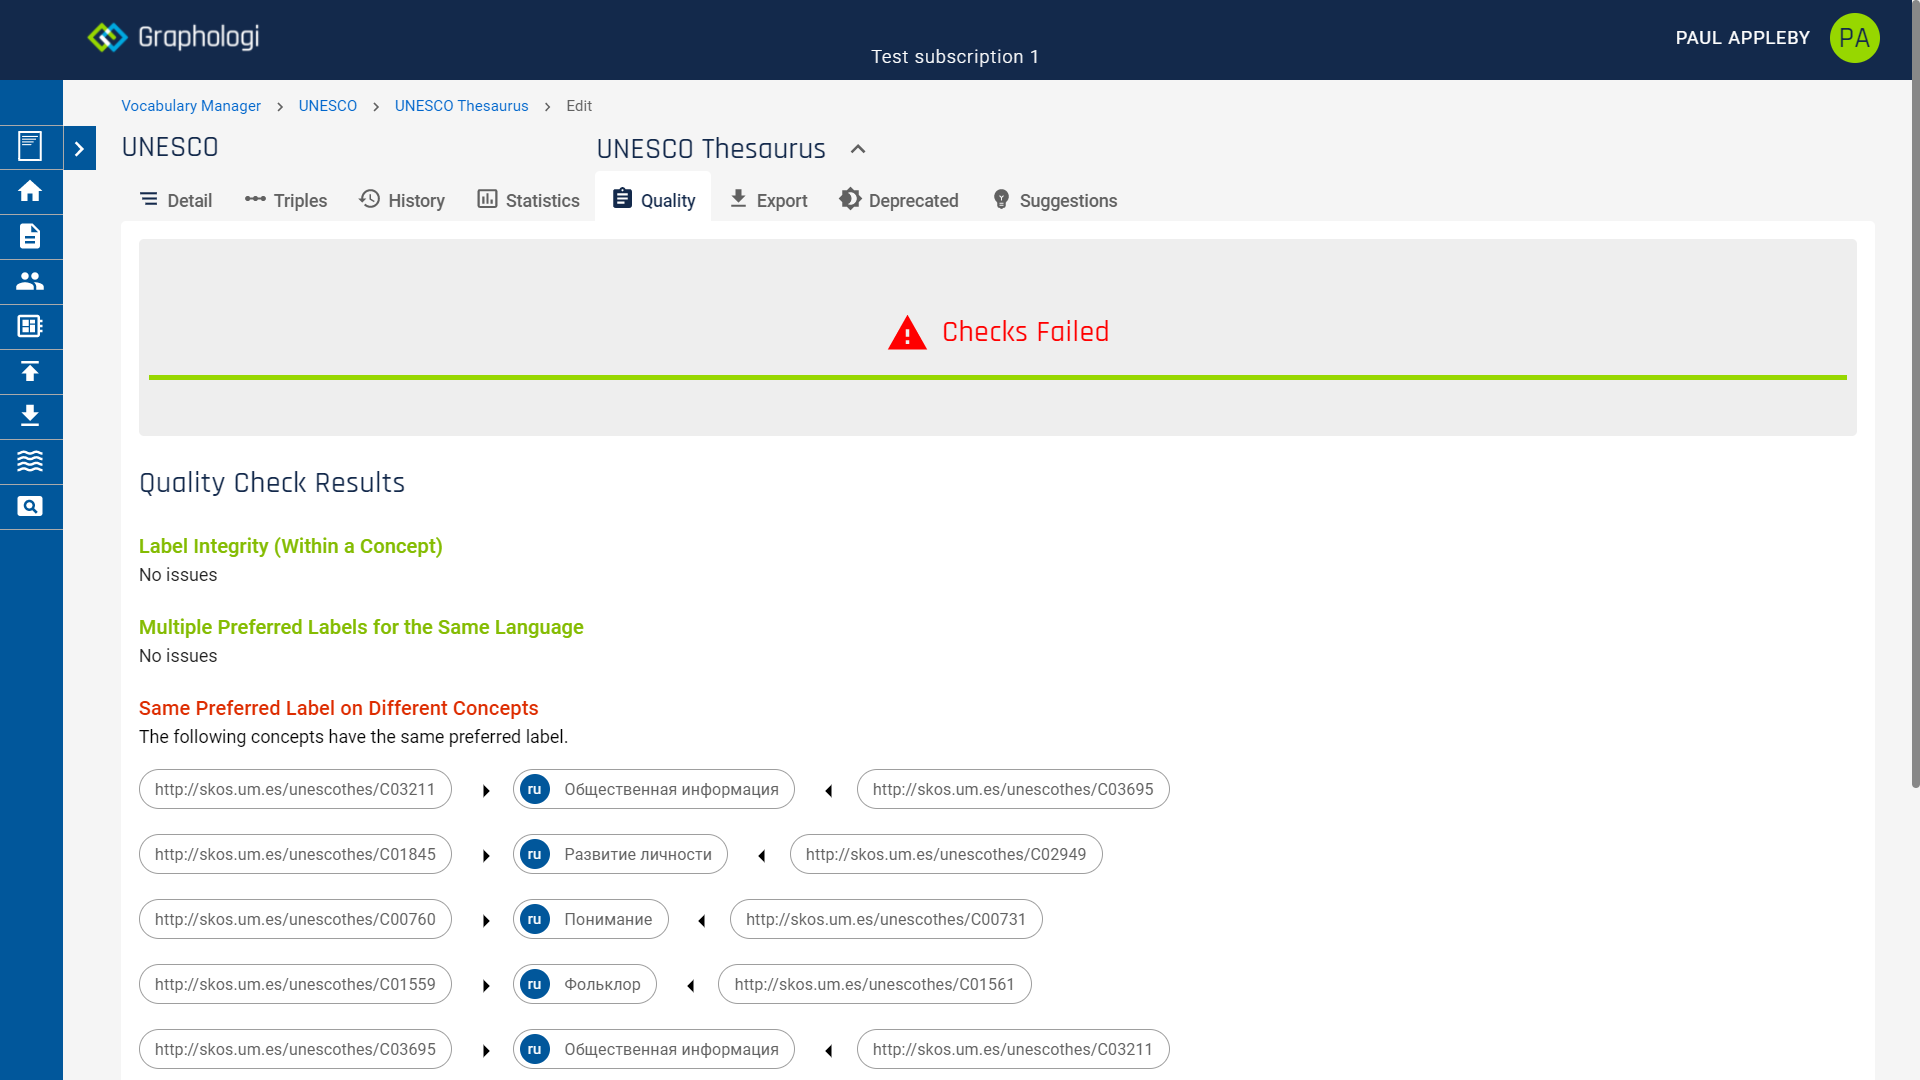
Task: Click the upload arrow sidebar icon
Action: pyautogui.click(x=30, y=372)
